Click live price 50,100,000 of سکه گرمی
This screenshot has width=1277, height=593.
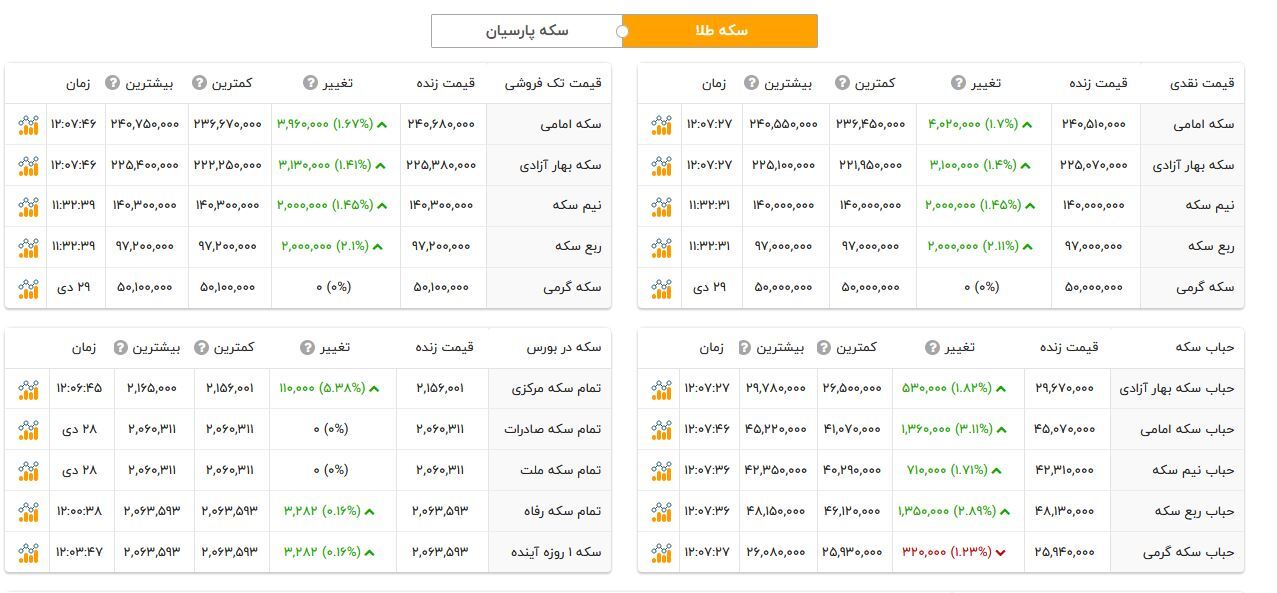pos(441,288)
